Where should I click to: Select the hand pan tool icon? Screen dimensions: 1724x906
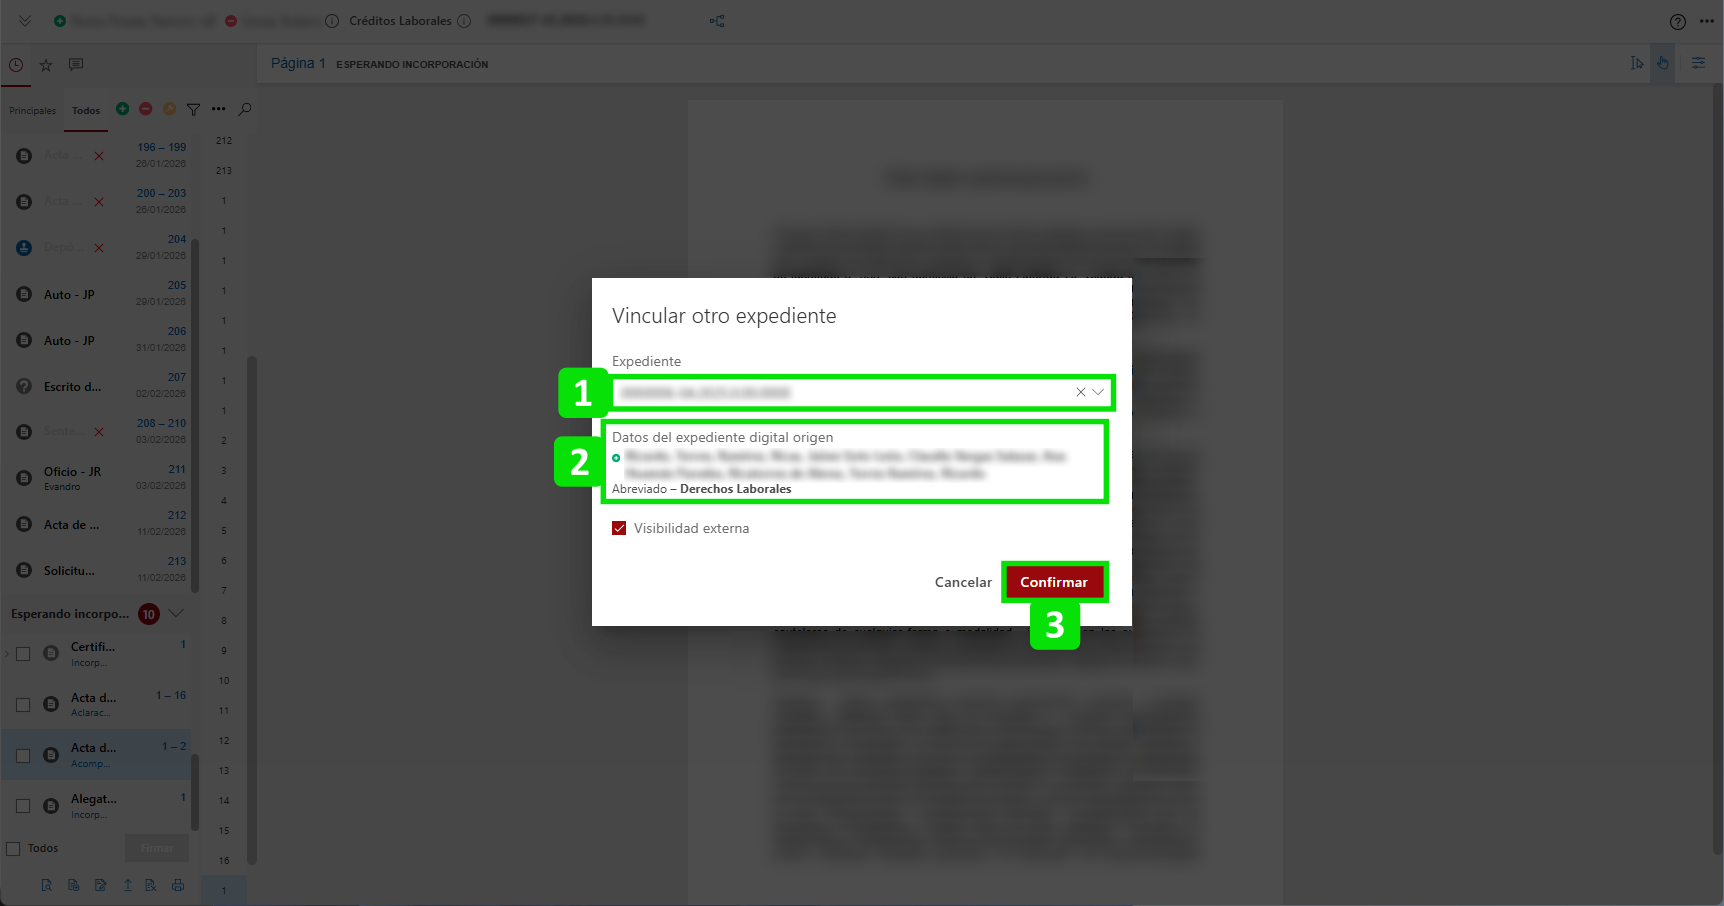click(x=1662, y=63)
